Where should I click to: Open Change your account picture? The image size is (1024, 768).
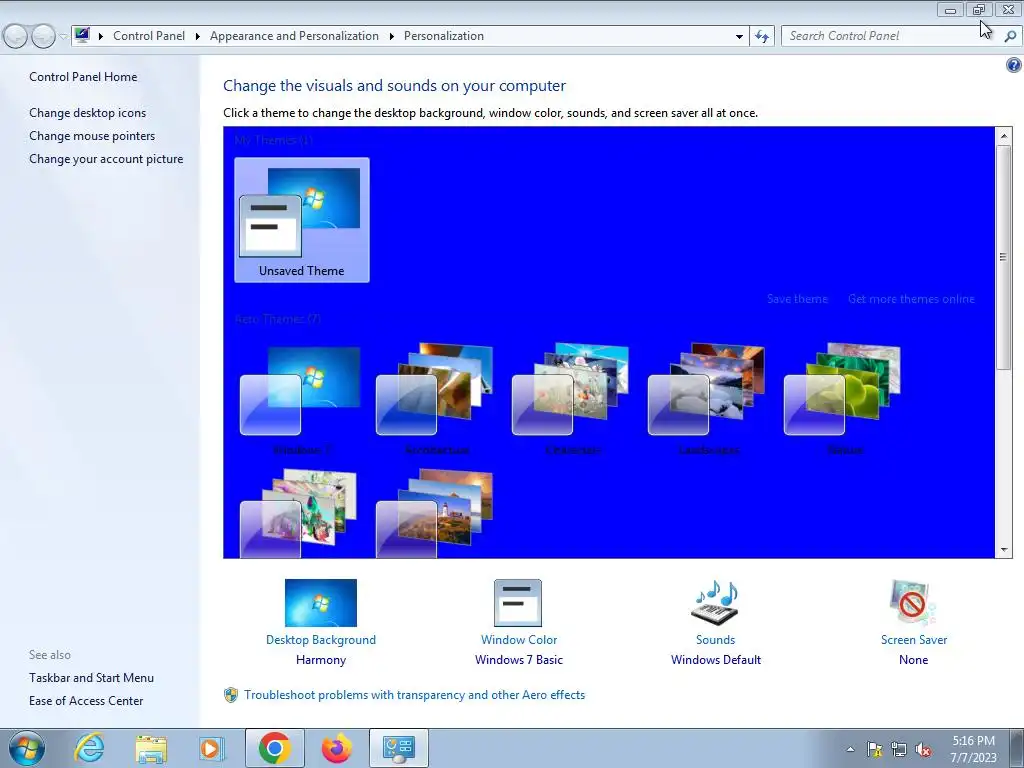(106, 159)
